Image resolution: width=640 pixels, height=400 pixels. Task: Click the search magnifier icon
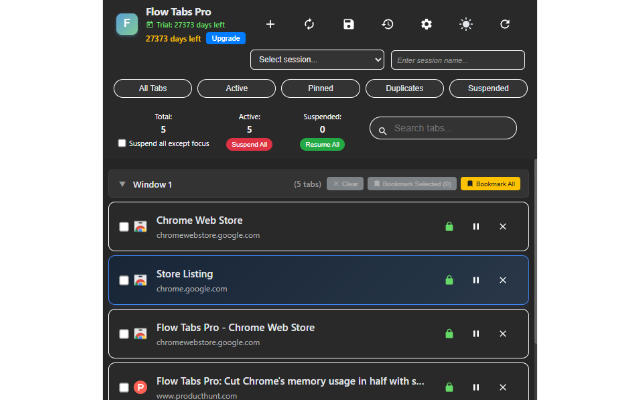coord(382,131)
